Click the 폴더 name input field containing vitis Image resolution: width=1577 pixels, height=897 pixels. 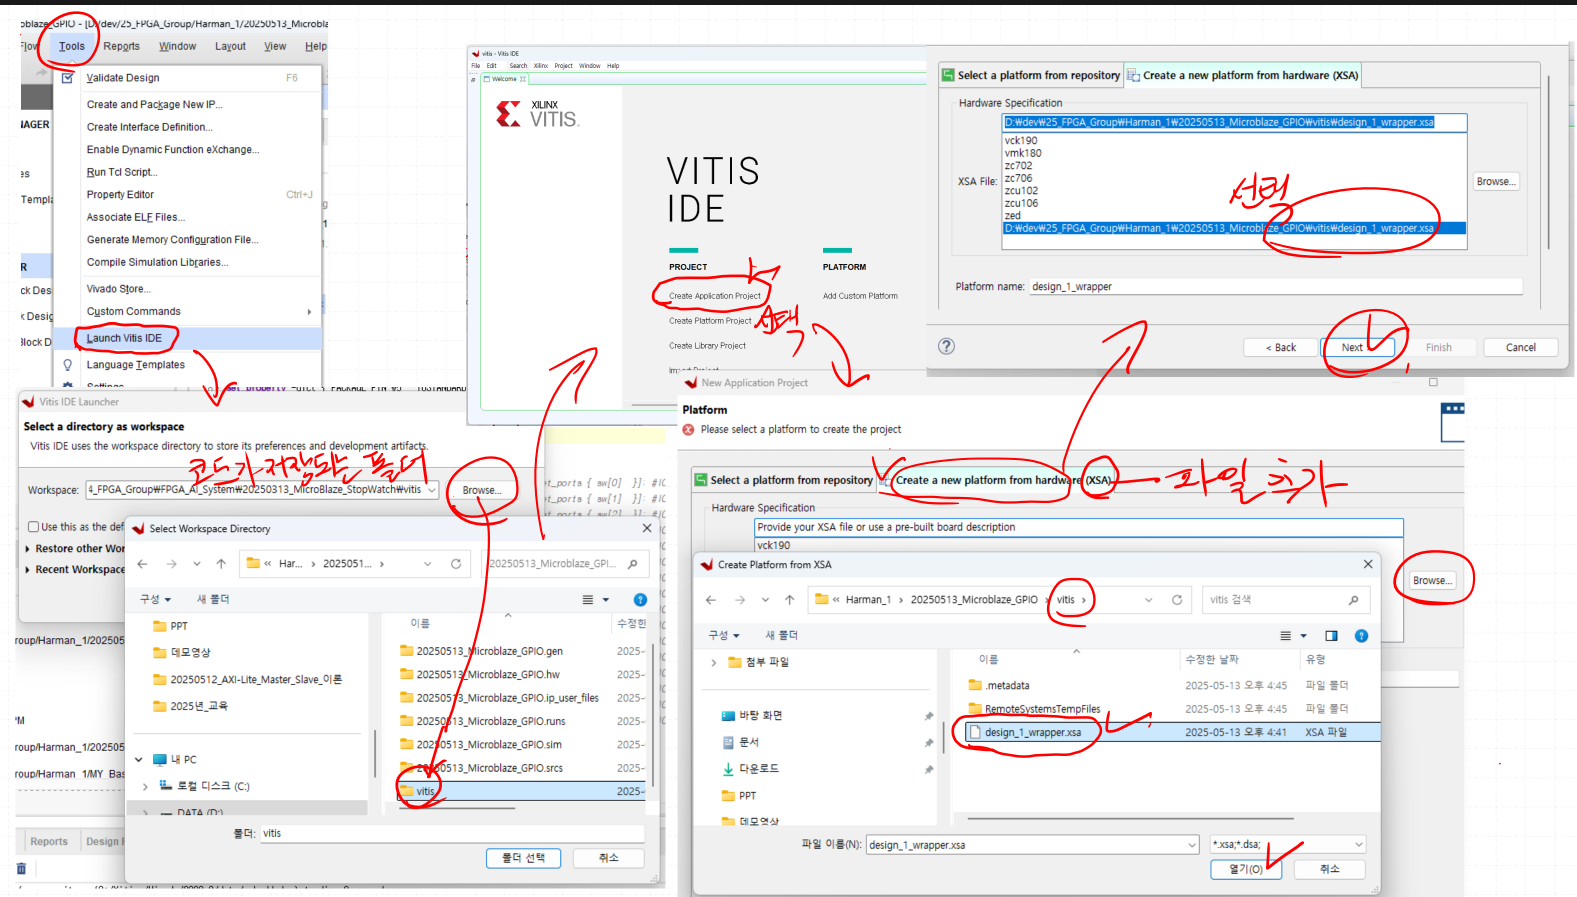click(x=453, y=833)
